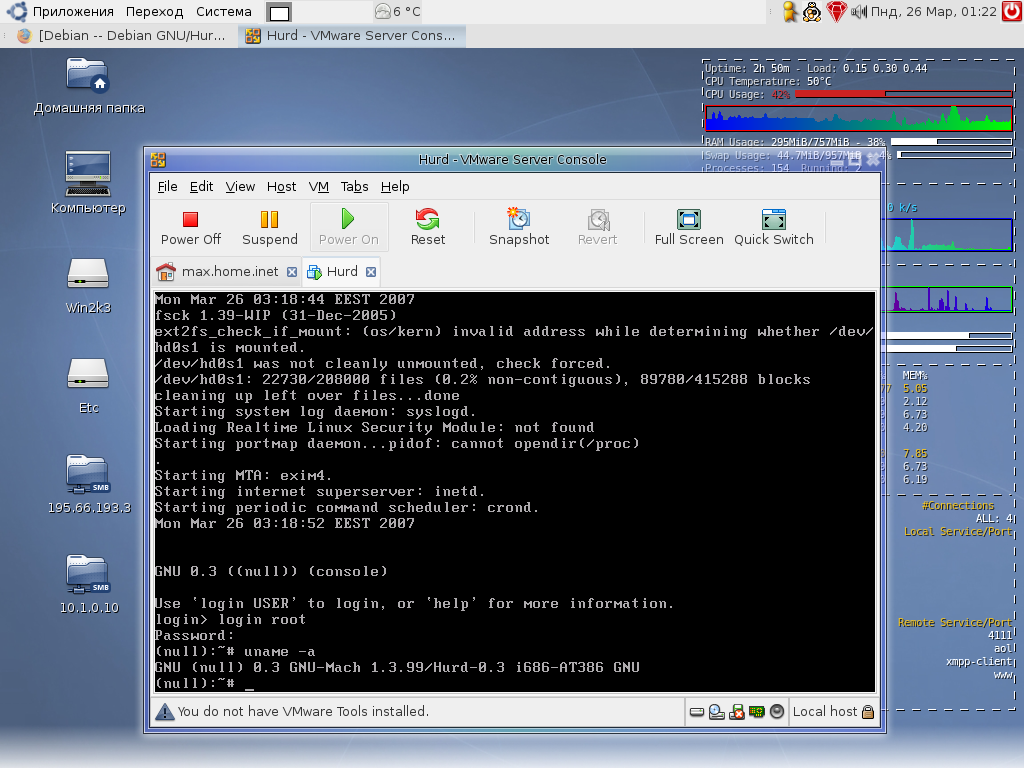Open the volume control speaker icon
1024x768 pixels.
click(859, 12)
